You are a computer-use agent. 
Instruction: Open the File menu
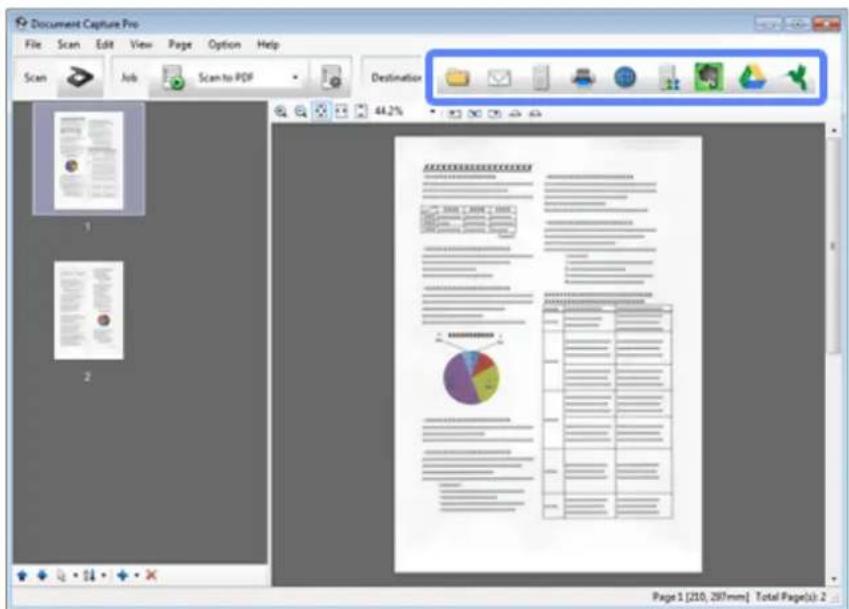click(33, 44)
